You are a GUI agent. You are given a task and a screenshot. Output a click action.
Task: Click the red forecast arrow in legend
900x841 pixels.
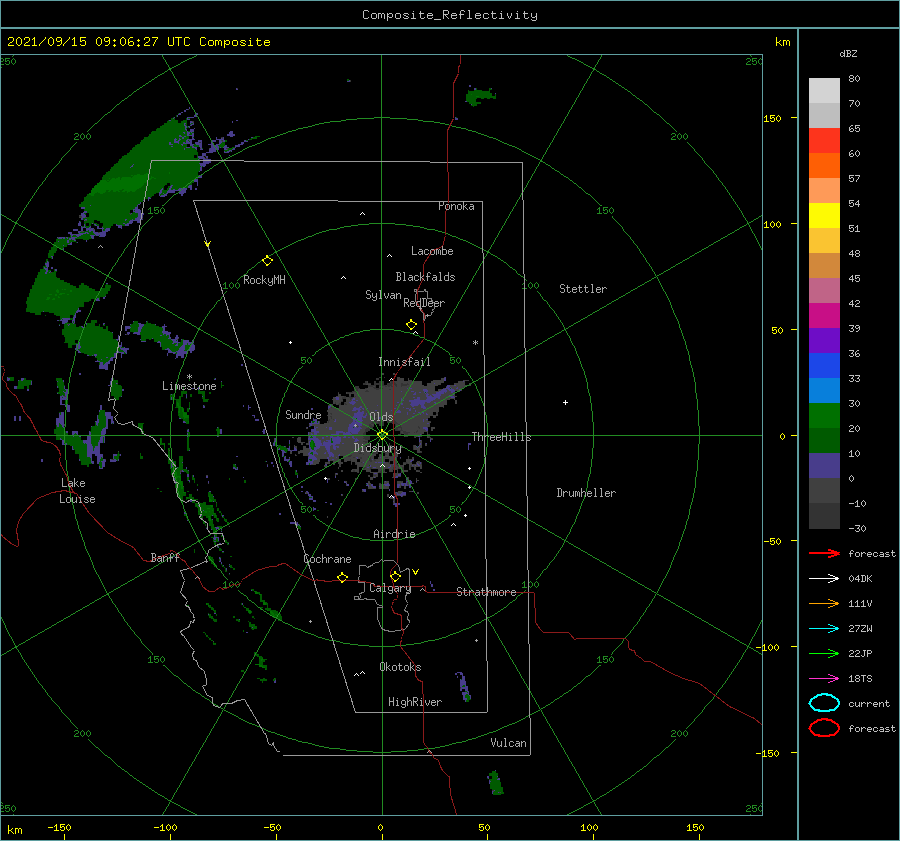(824, 553)
